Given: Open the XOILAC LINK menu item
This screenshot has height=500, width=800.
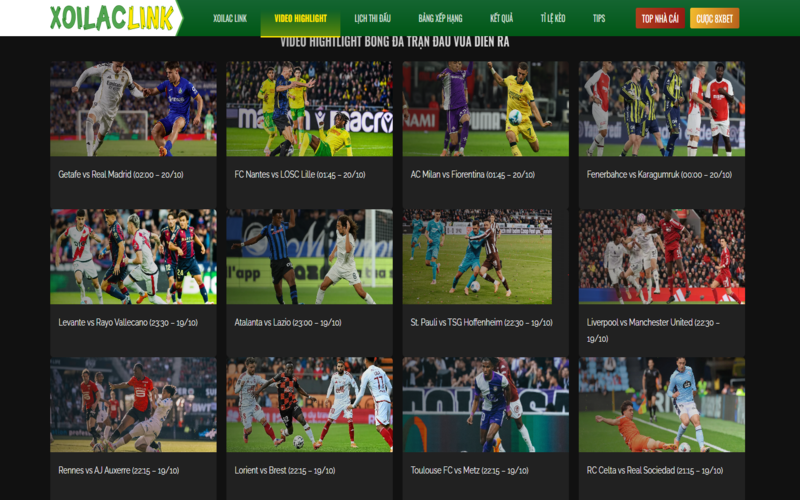Looking at the screenshot, I should coord(230,19).
